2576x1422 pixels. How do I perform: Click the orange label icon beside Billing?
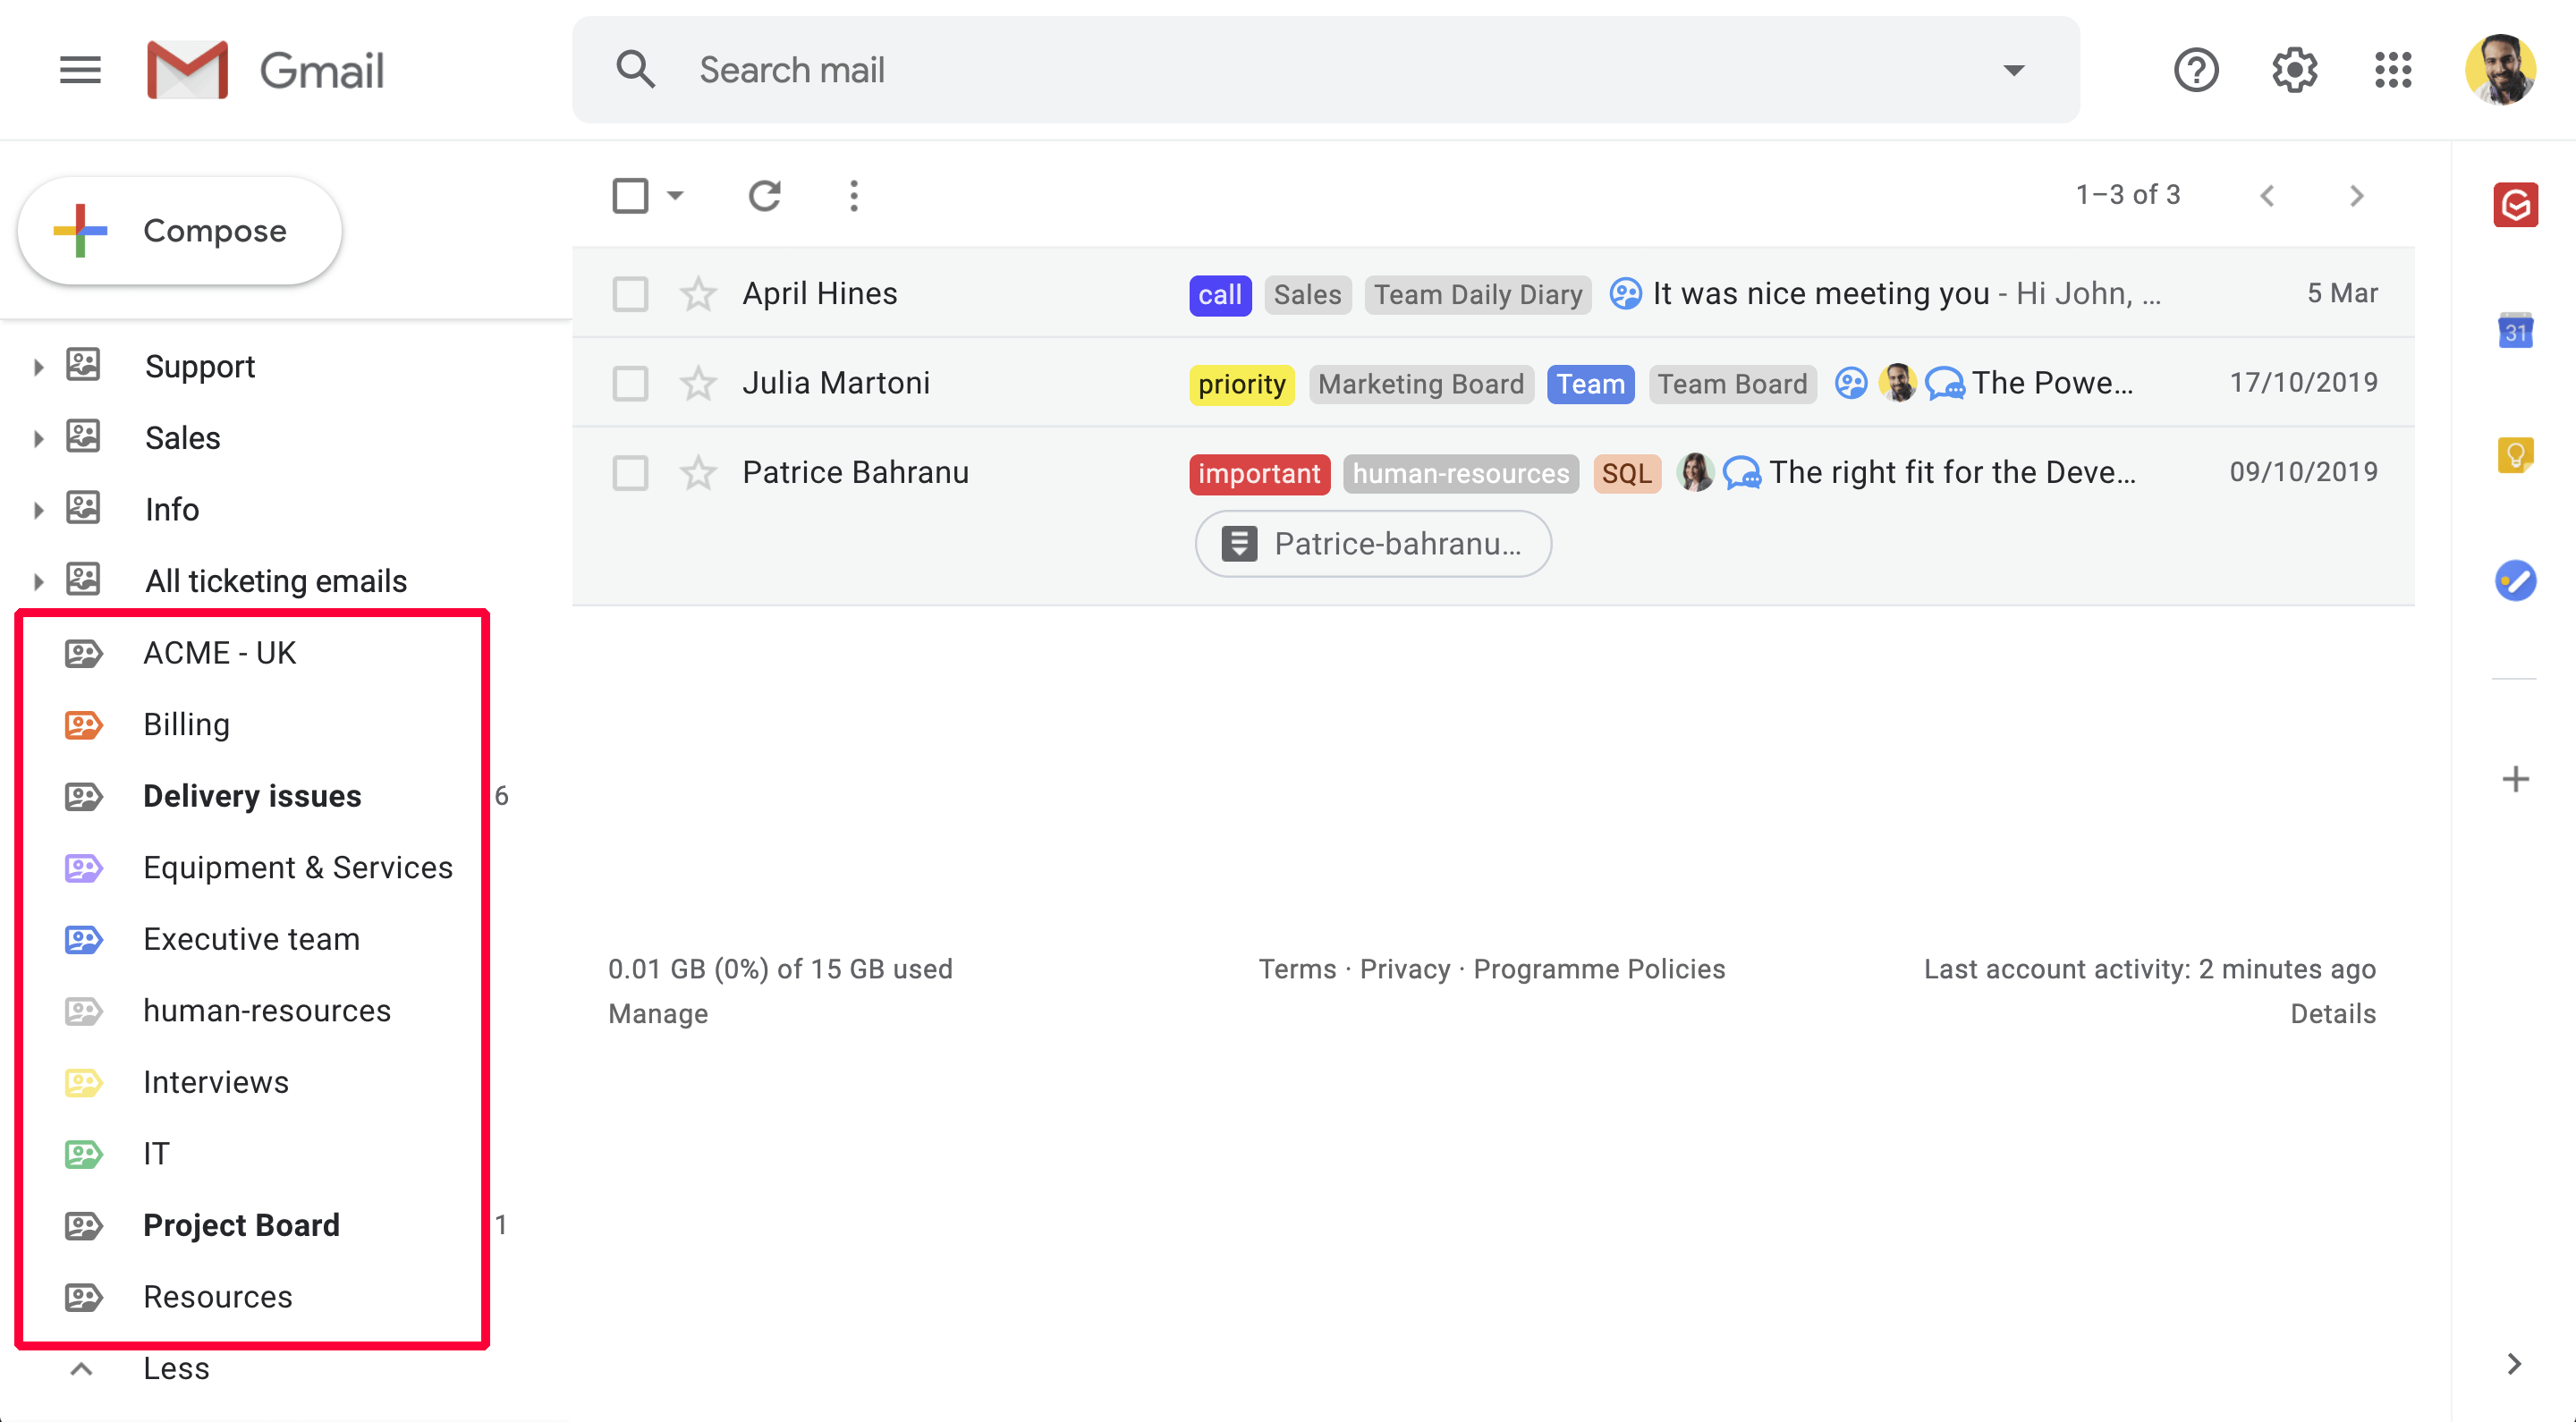click(84, 724)
